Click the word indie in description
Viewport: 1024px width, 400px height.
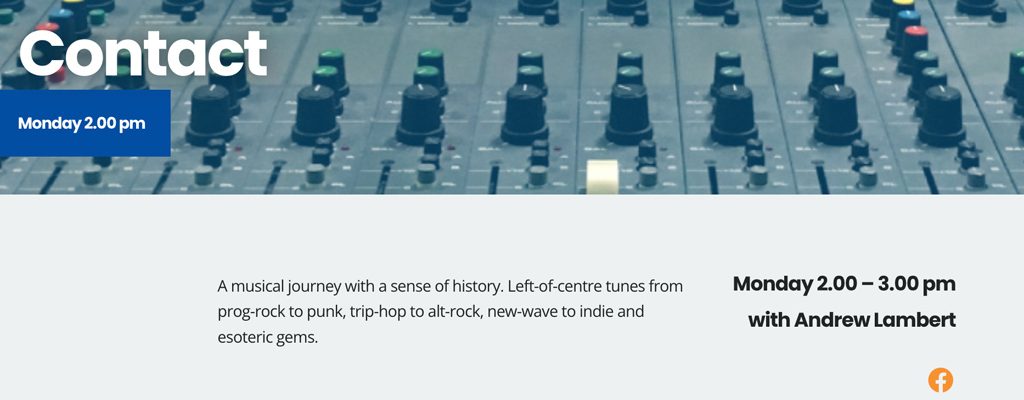[x=598, y=312]
